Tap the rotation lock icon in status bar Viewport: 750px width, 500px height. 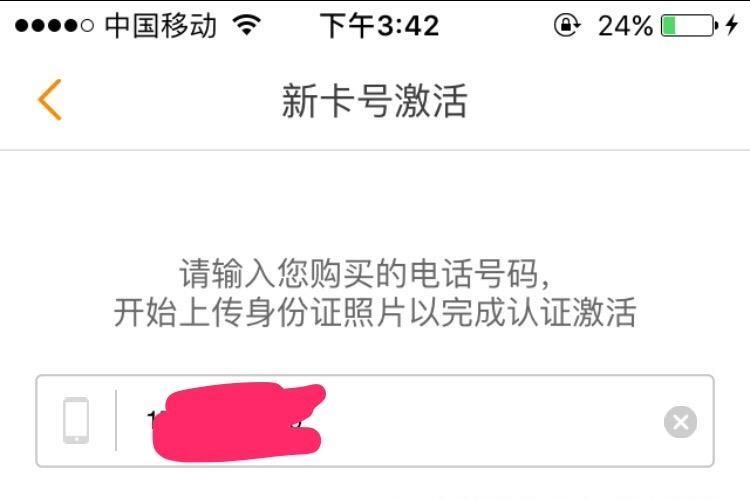[x=567, y=25]
